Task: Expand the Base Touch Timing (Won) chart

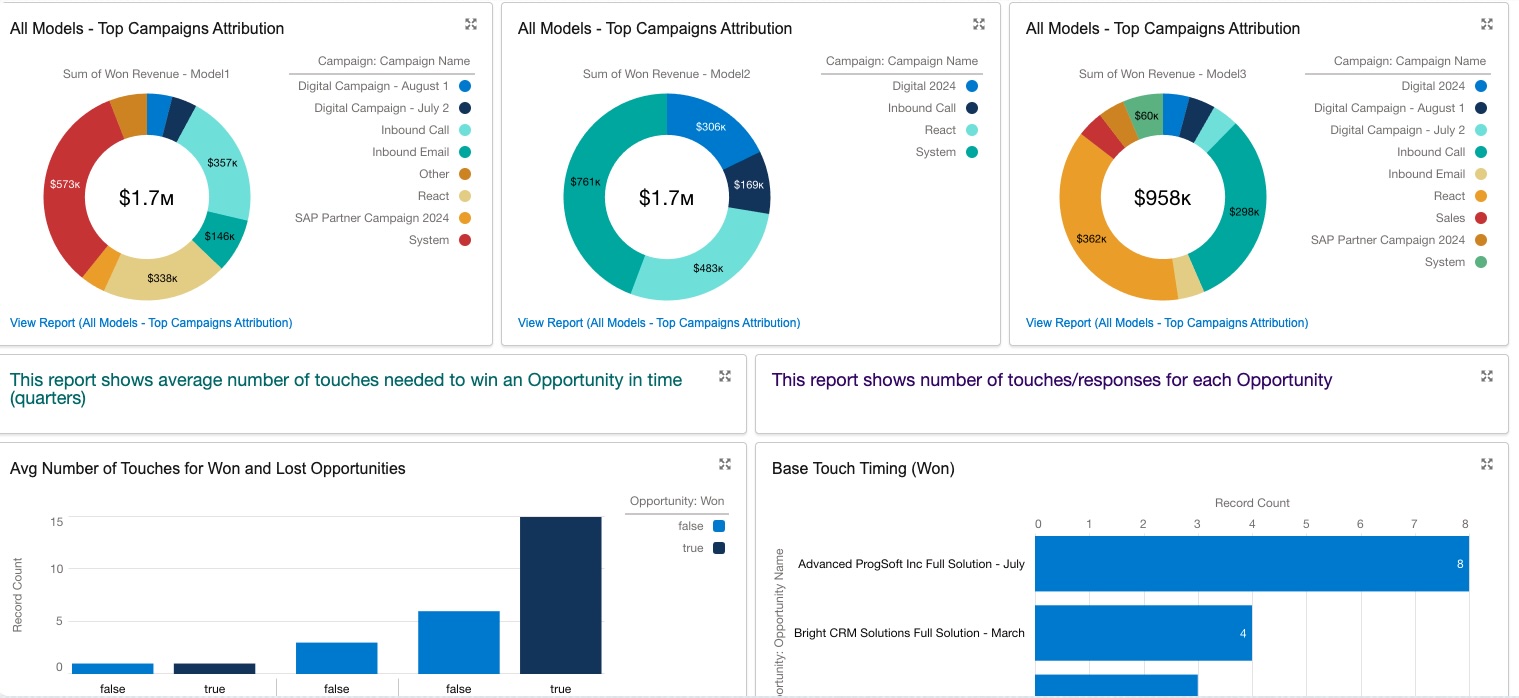Action: click(1487, 464)
